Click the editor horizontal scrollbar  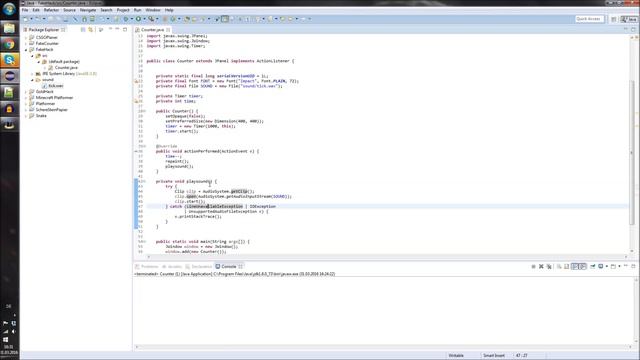pos(386,257)
